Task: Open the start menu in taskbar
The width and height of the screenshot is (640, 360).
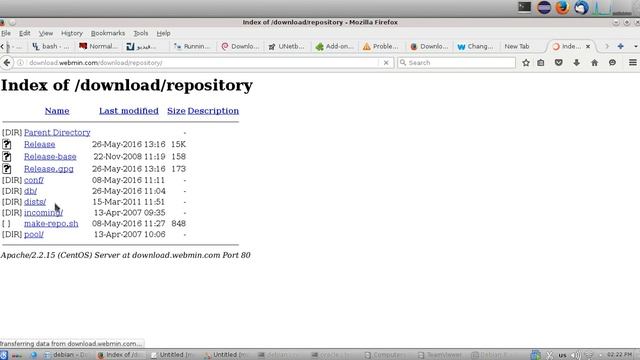Action: (x=4, y=355)
